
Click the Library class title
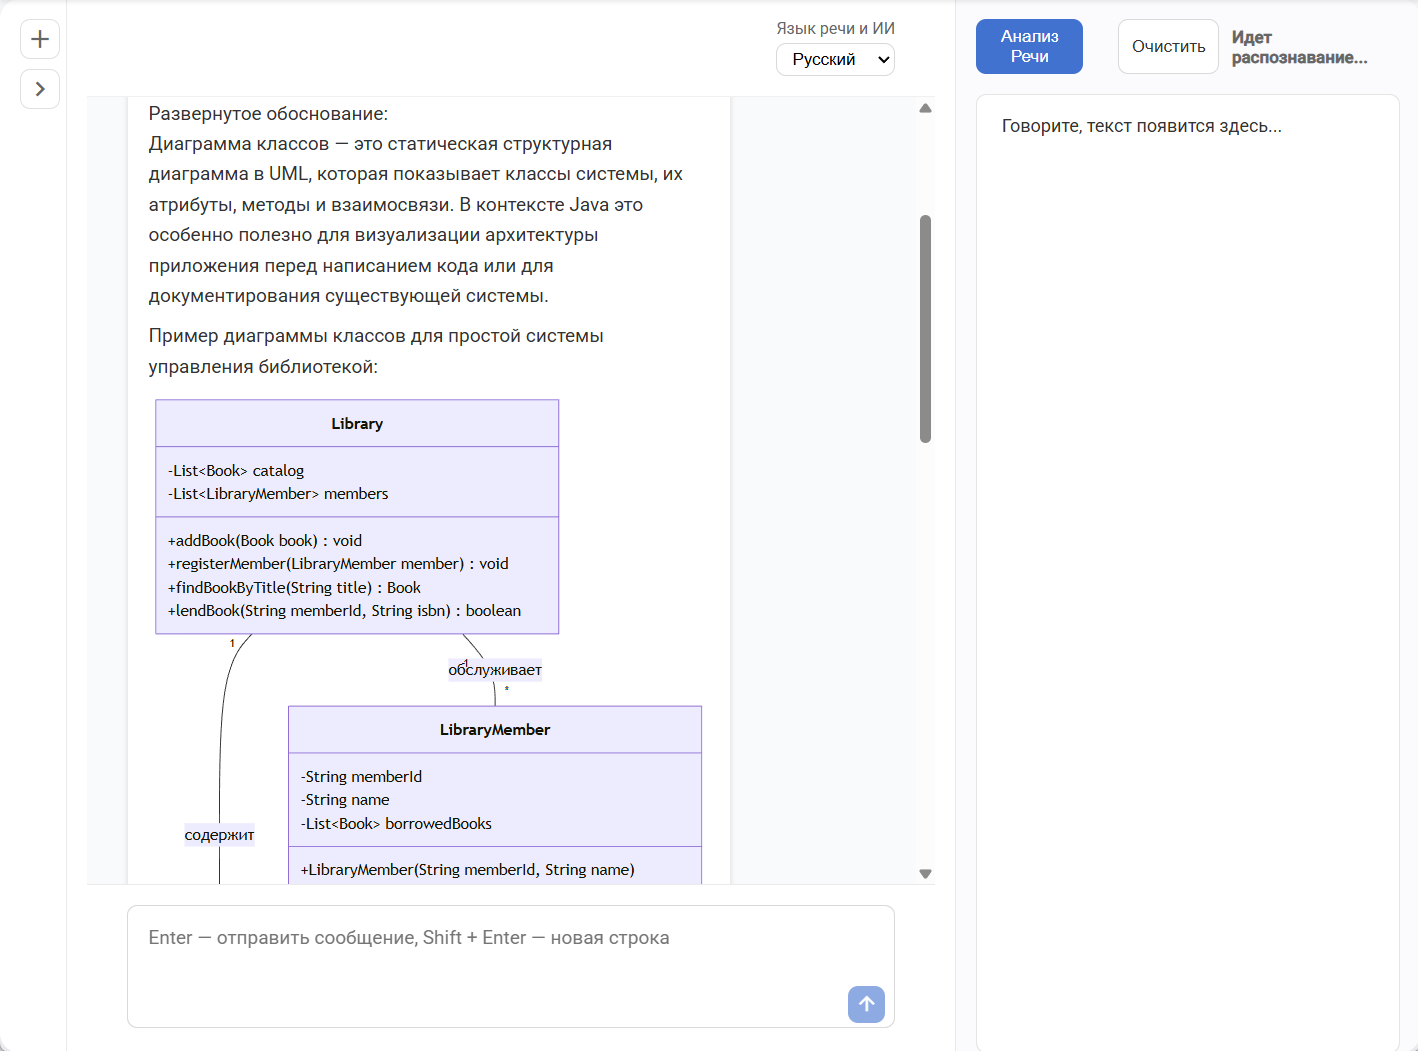(357, 424)
